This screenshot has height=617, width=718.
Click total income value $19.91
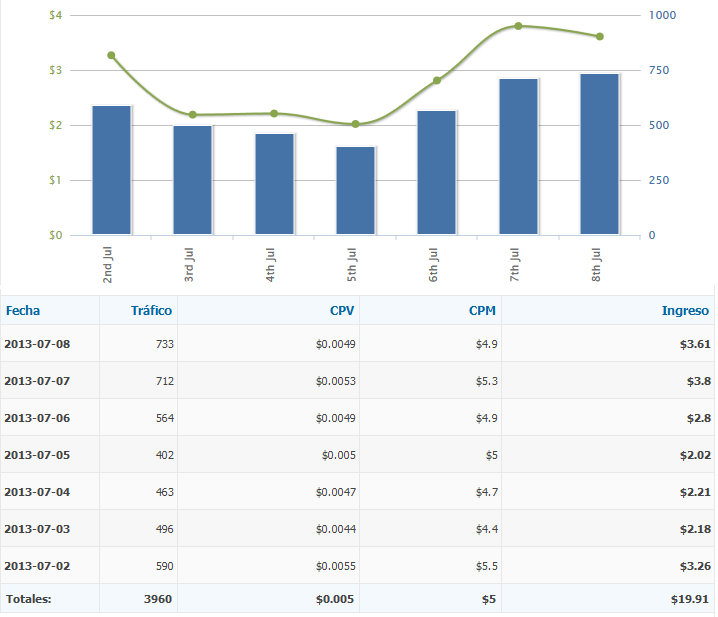690,599
